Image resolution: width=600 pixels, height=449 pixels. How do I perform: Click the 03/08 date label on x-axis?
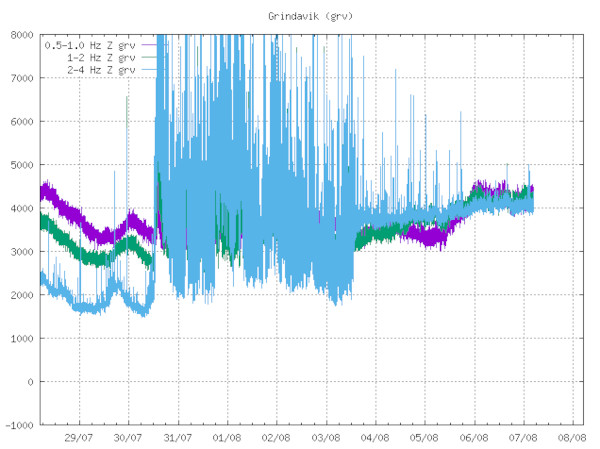326,437
